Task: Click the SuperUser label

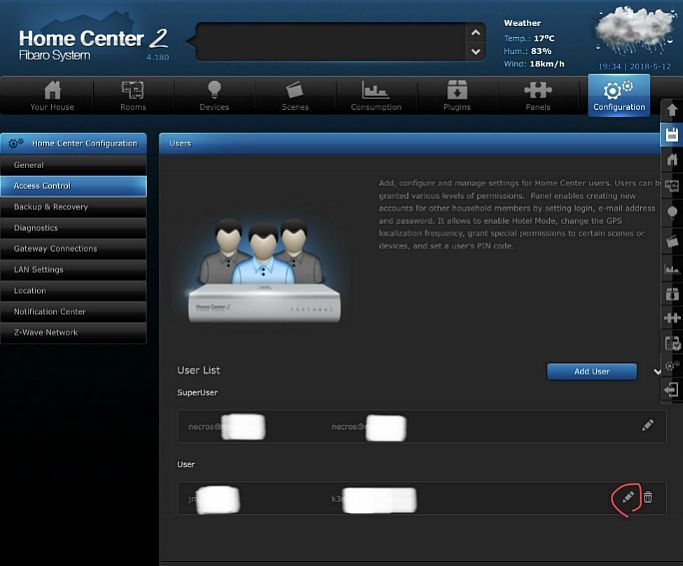Action: tap(197, 393)
